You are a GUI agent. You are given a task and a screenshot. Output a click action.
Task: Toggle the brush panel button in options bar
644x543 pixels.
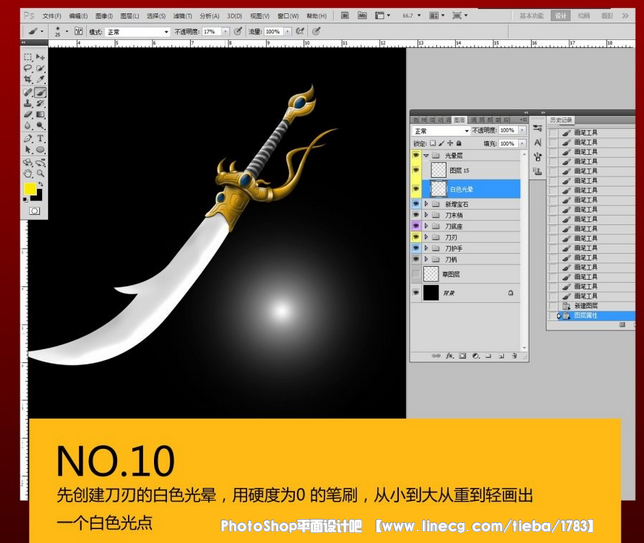[78, 31]
